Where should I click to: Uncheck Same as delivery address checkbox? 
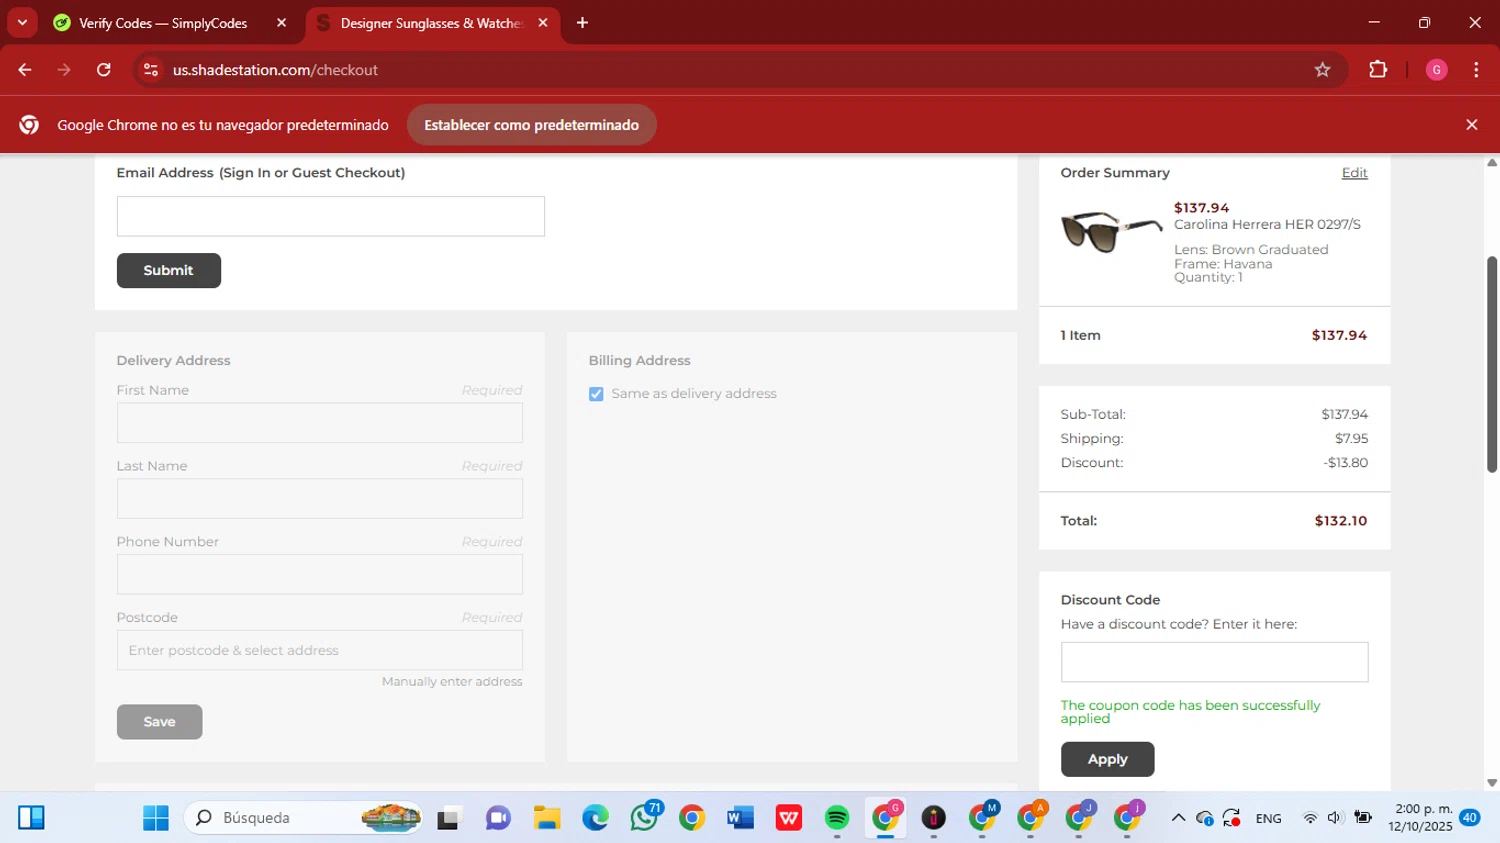pyautogui.click(x=596, y=394)
